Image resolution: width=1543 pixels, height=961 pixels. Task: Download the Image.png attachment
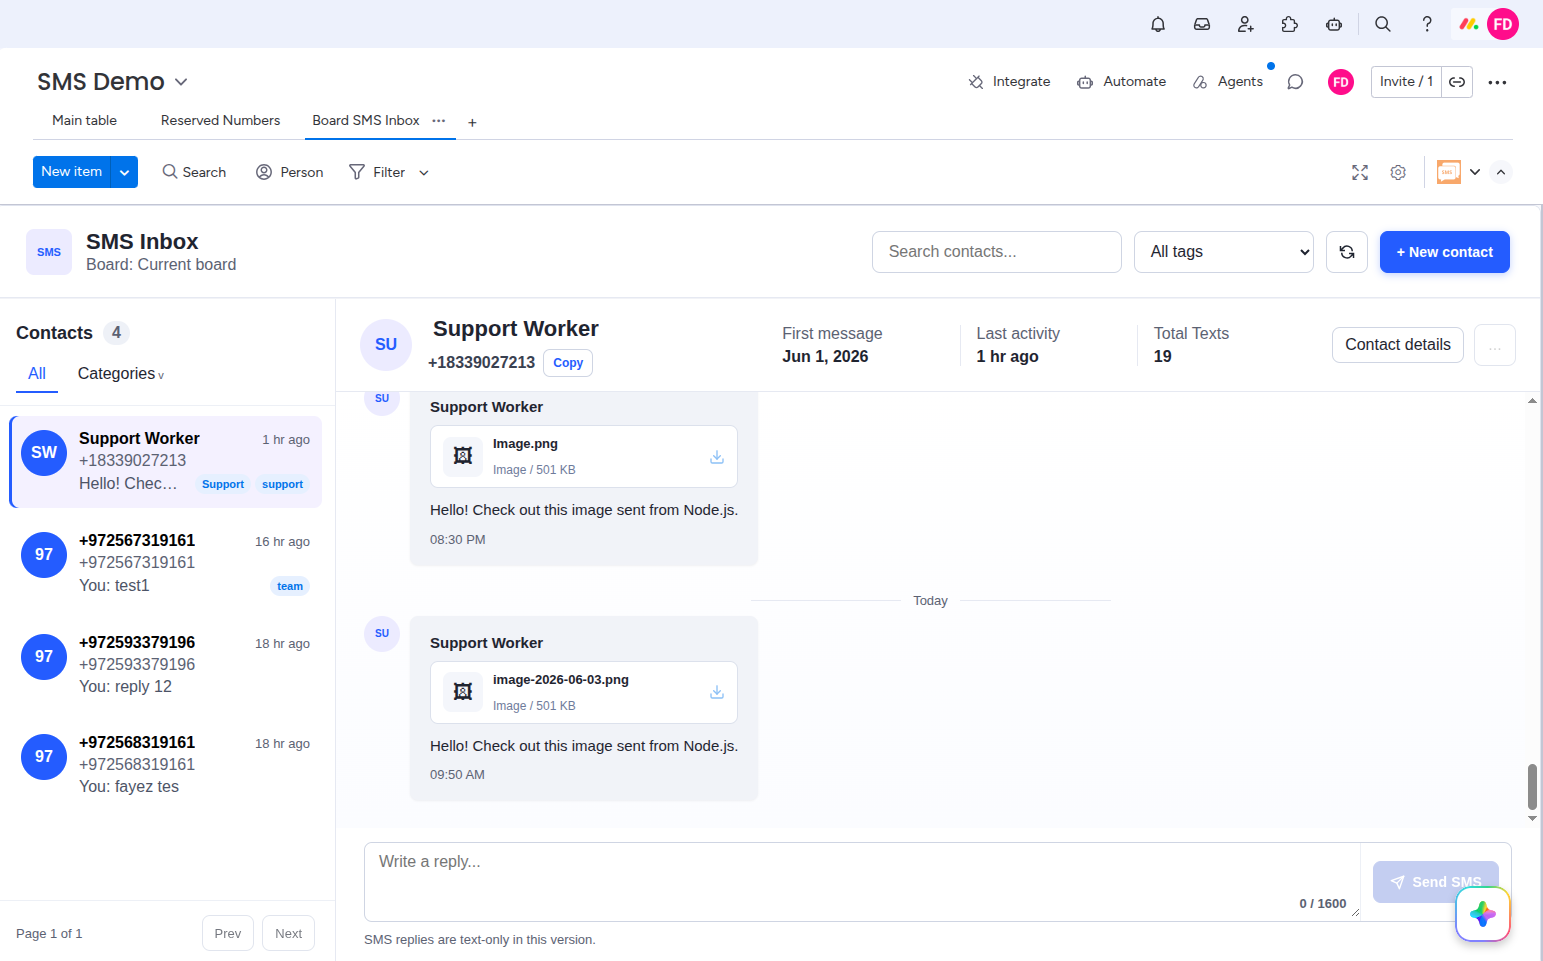click(x=717, y=457)
